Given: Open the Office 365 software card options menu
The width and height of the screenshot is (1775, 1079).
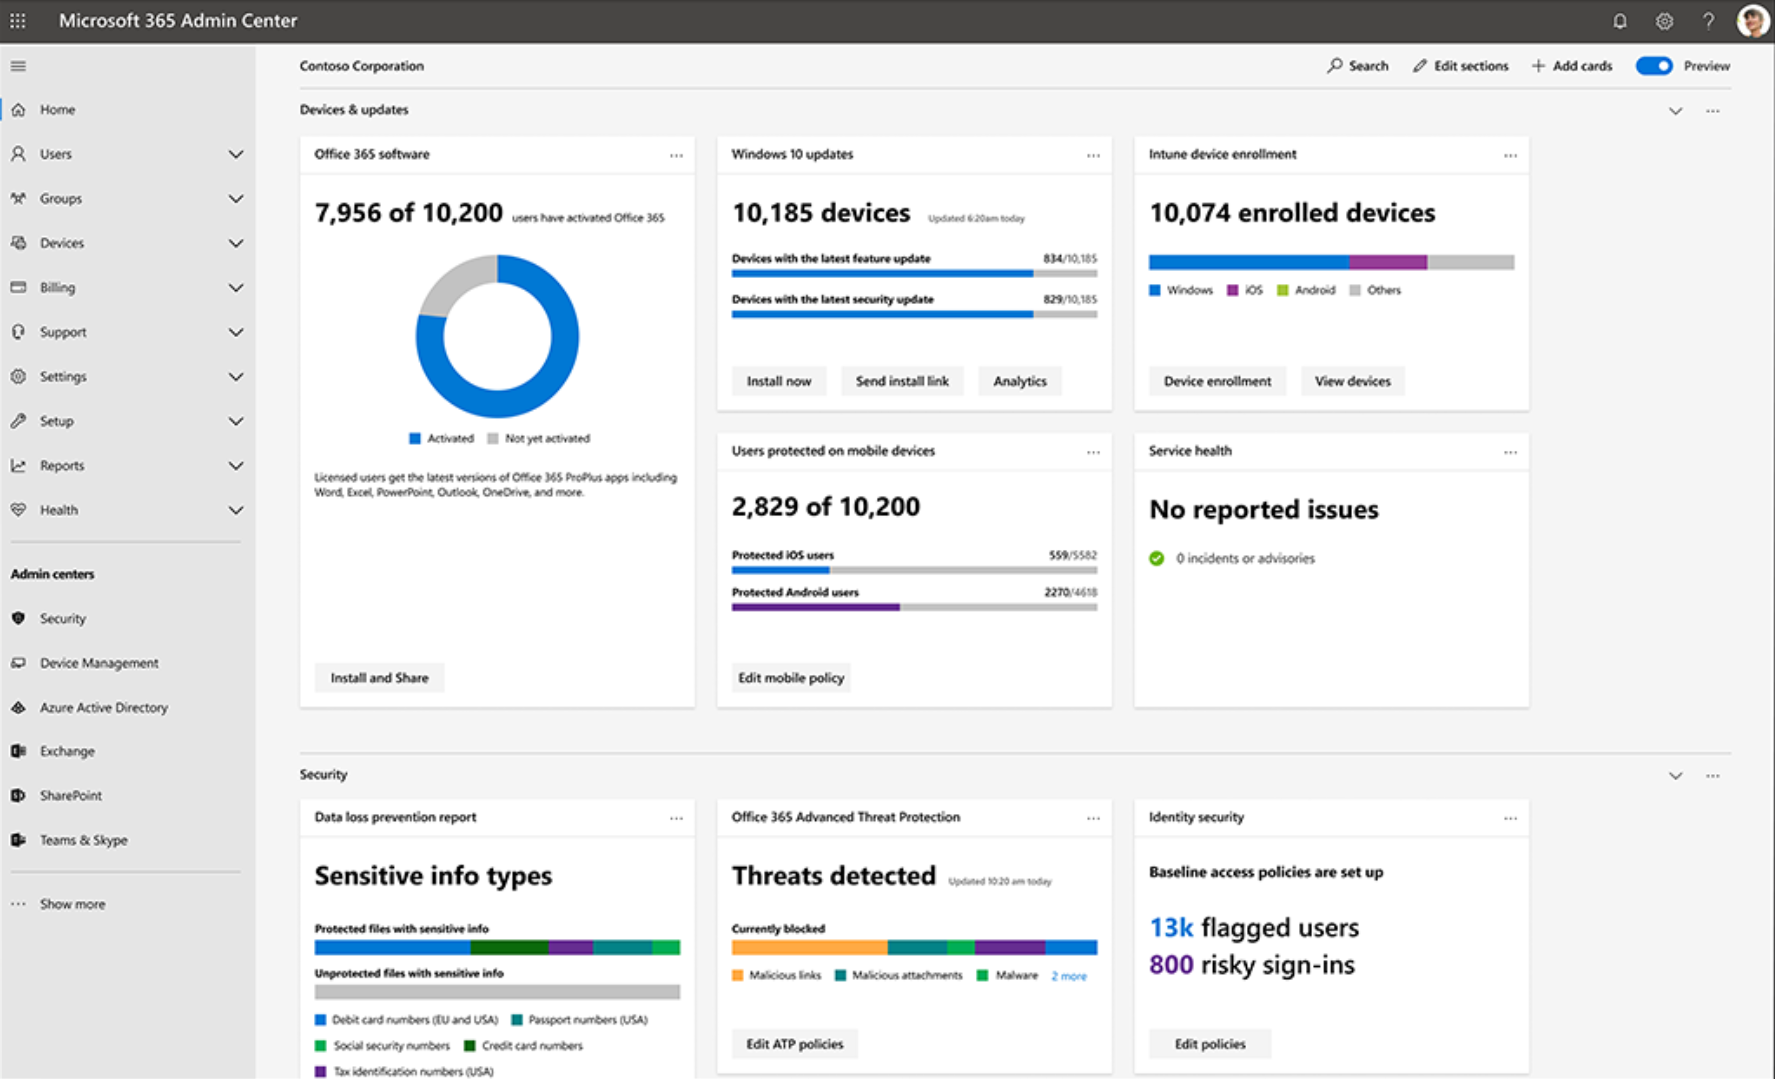Looking at the screenshot, I should (x=676, y=154).
